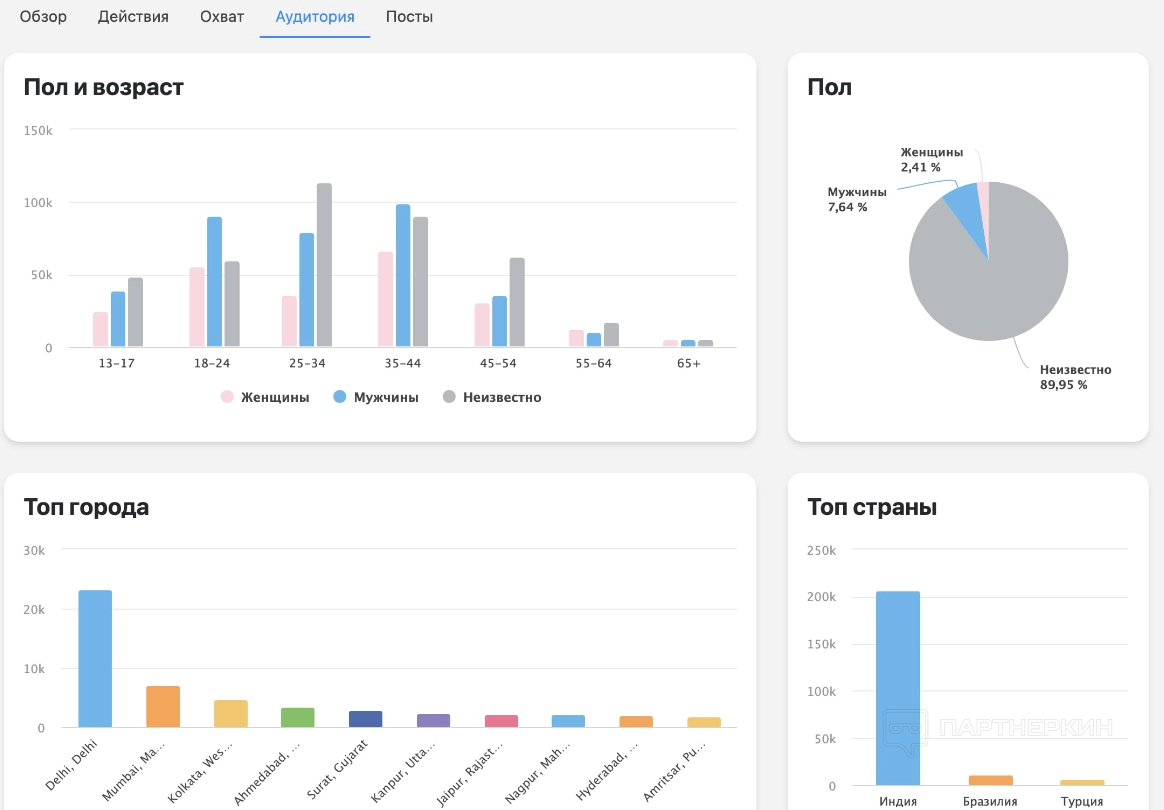
Task: Open the Обзор tab
Action: pos(43,16)
